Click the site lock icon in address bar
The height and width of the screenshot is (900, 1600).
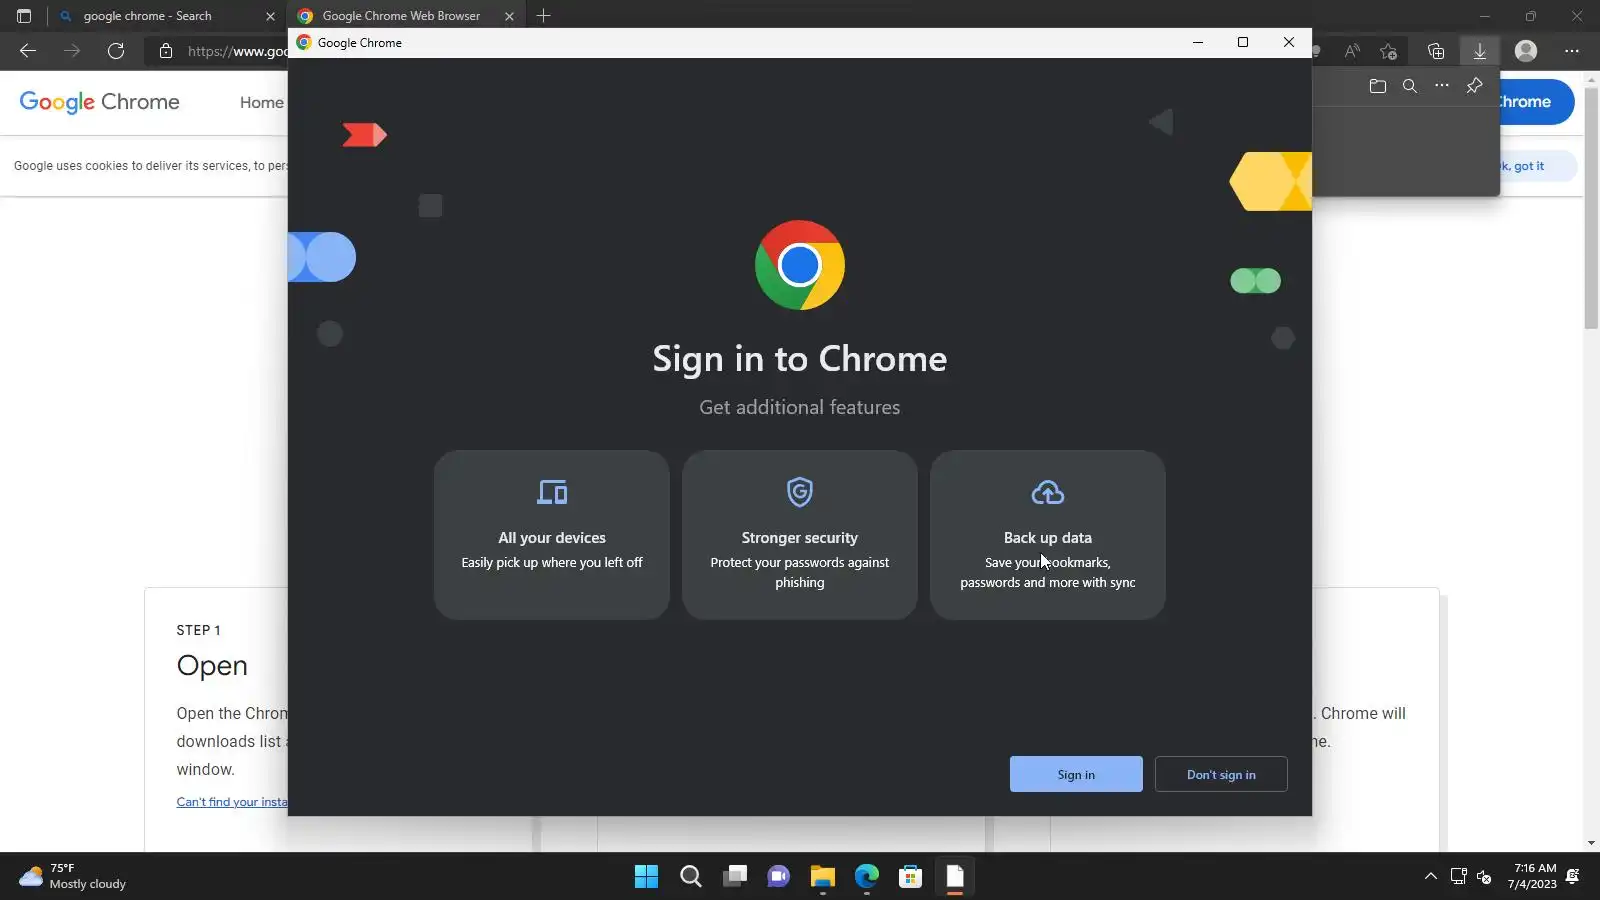coord(166,51)
